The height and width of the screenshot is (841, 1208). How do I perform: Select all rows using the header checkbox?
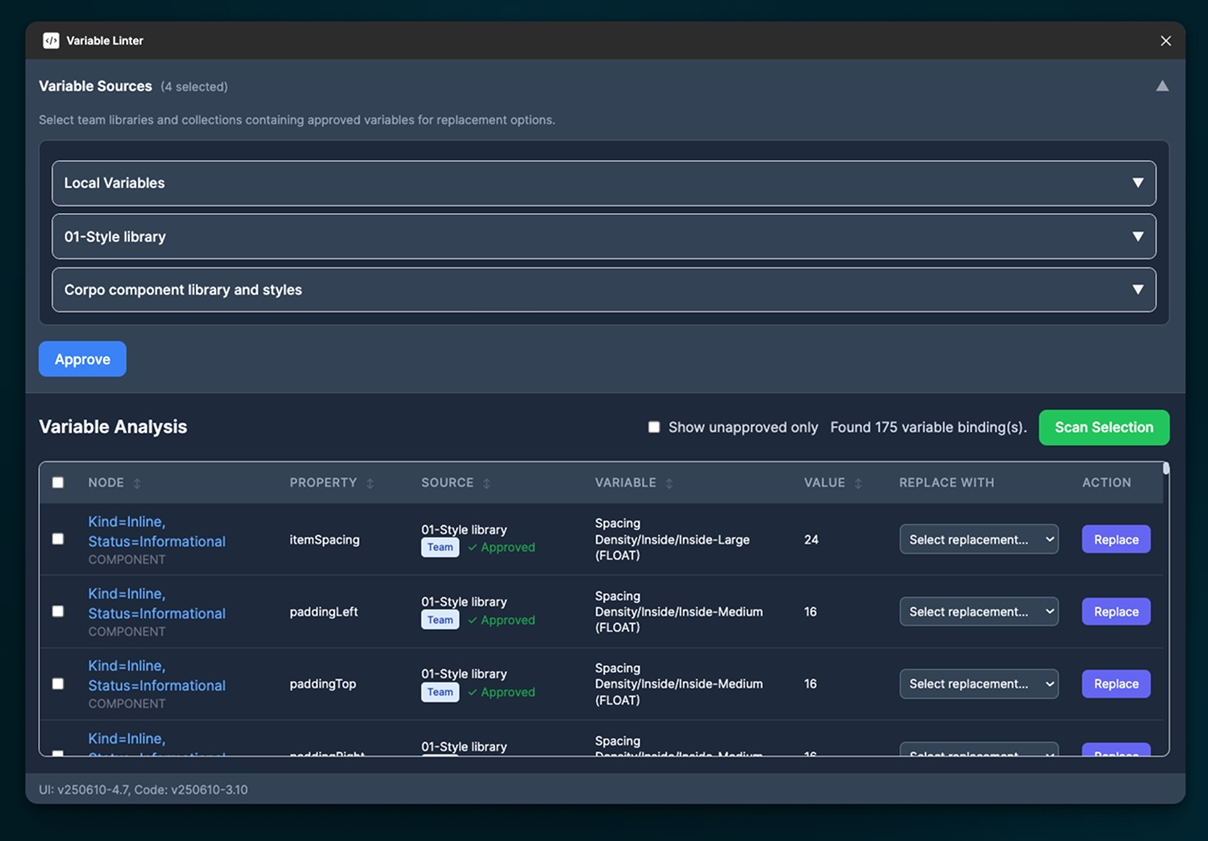(57, 481)
